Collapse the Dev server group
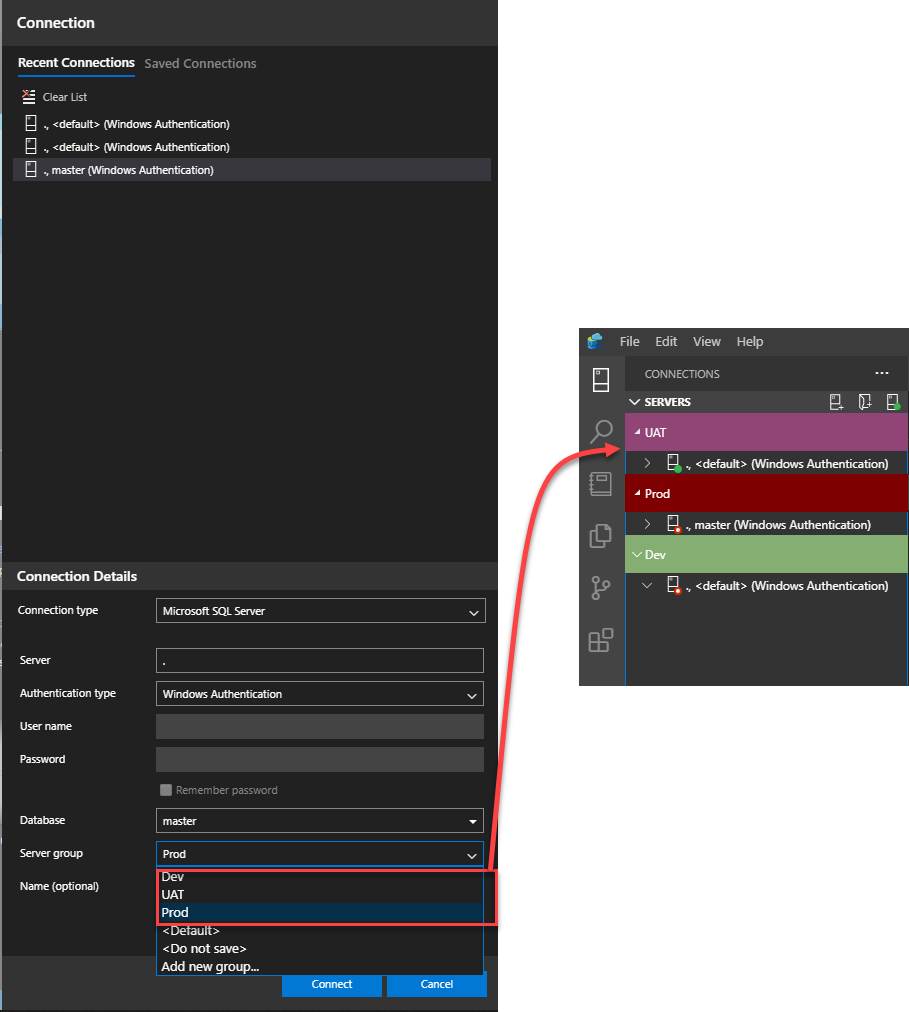The height and width of the screenshot is (1012, 909). [x=637, y=554]
